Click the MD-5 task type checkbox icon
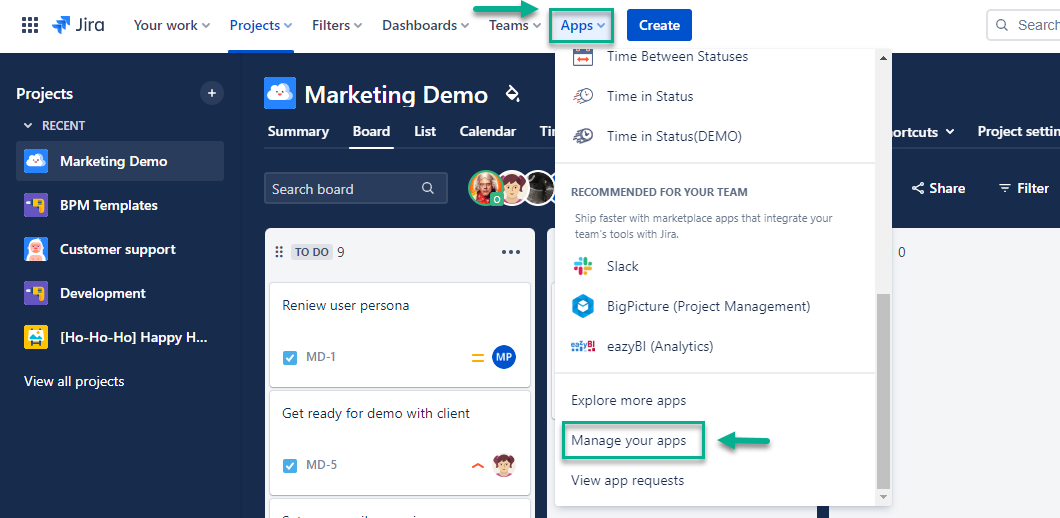The height and width of the screenshot is (518, 1060). point(290,465)
